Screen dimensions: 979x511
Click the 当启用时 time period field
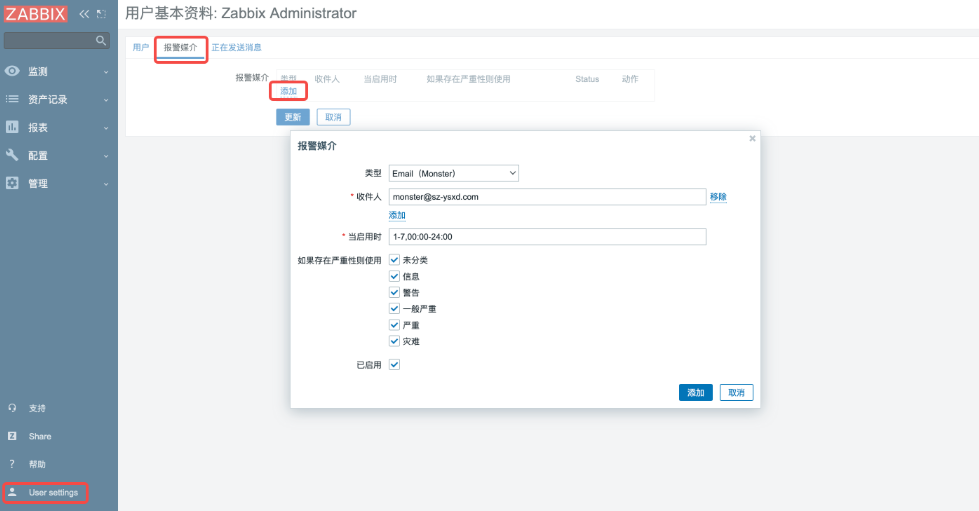click(x=548, y=237)
